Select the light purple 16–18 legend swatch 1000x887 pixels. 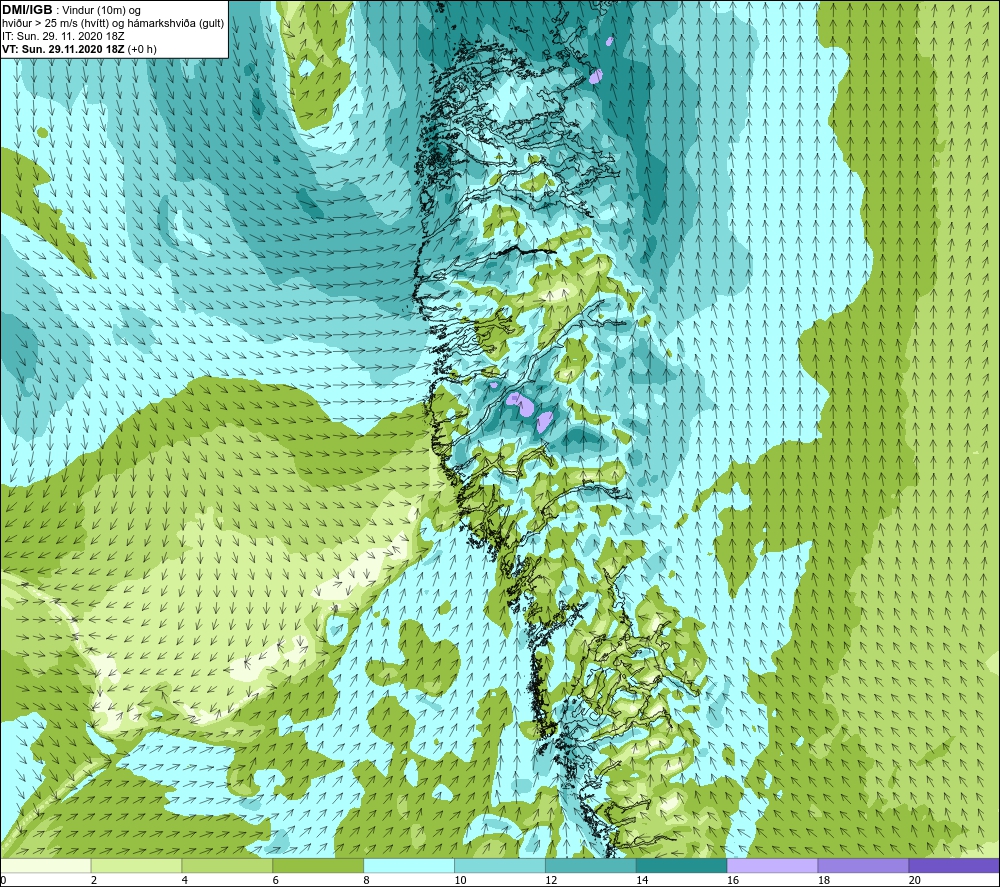coord(772,865)
